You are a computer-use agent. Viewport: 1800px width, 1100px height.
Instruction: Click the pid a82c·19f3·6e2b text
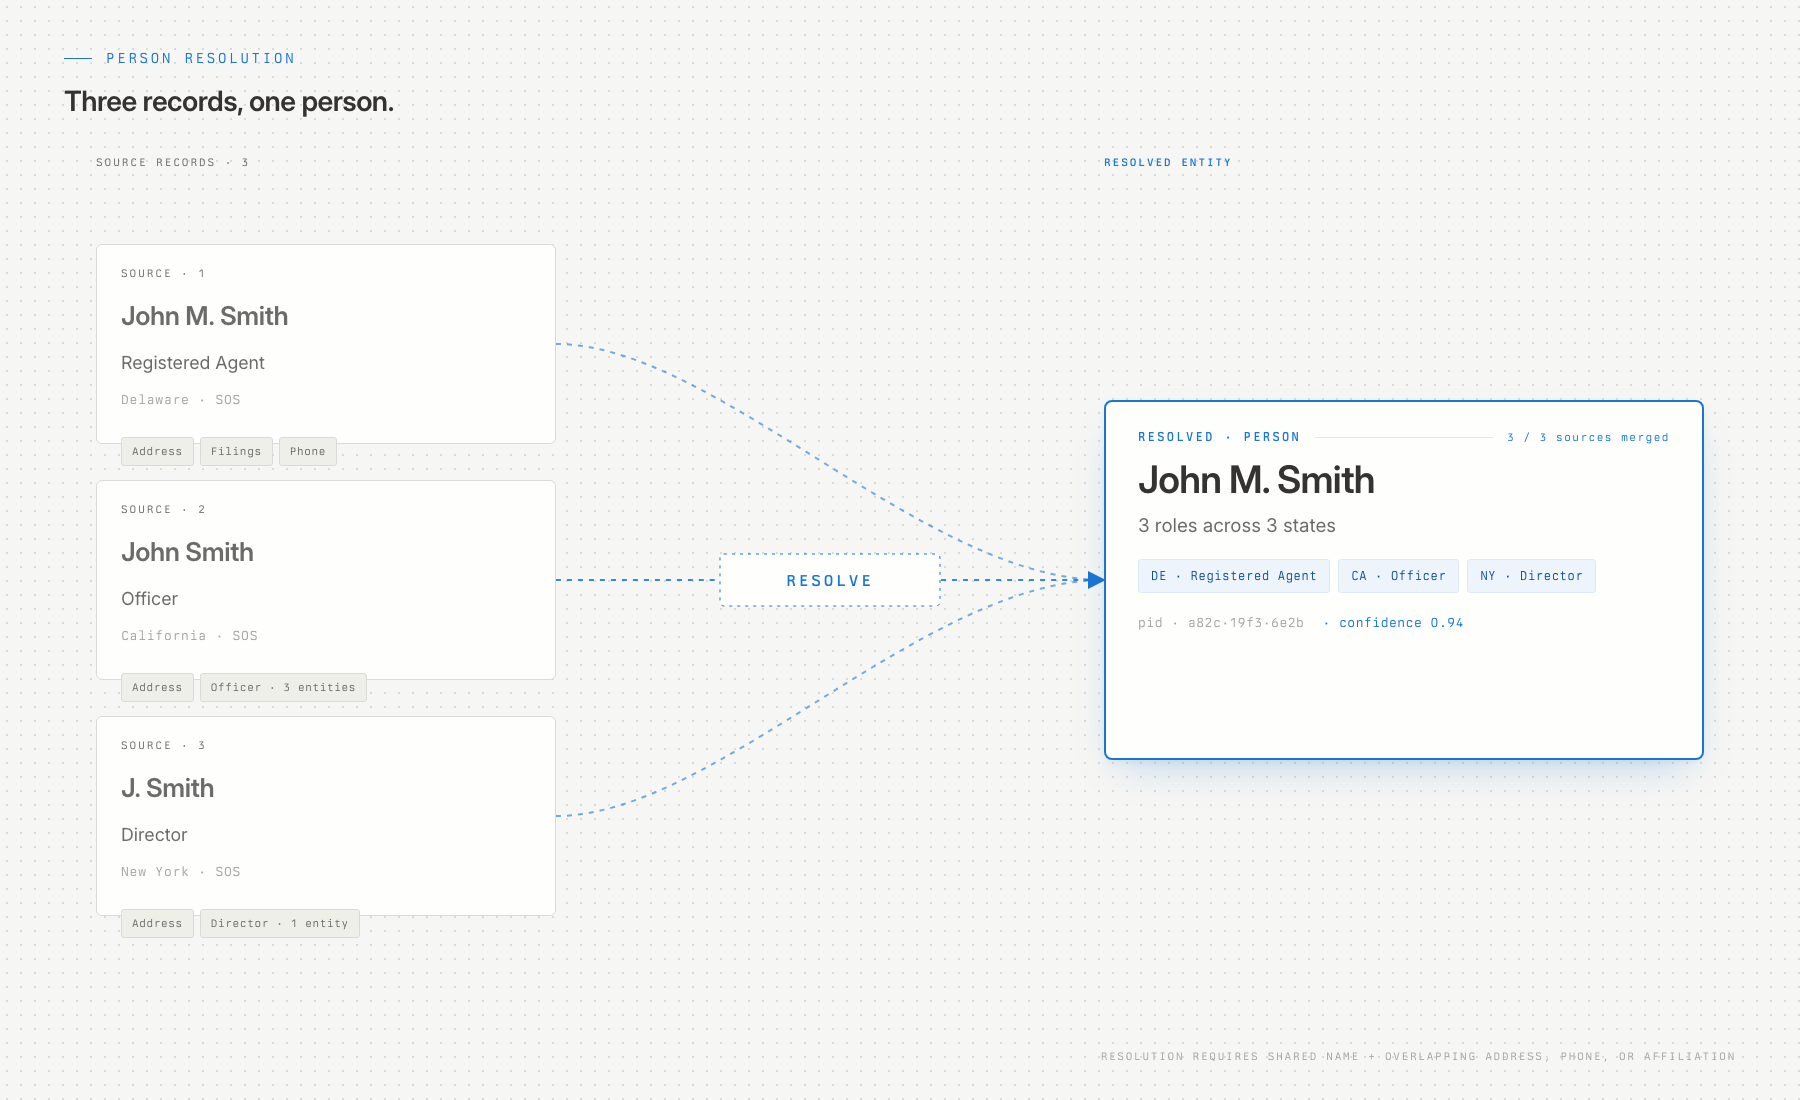tap(1221, 623)
